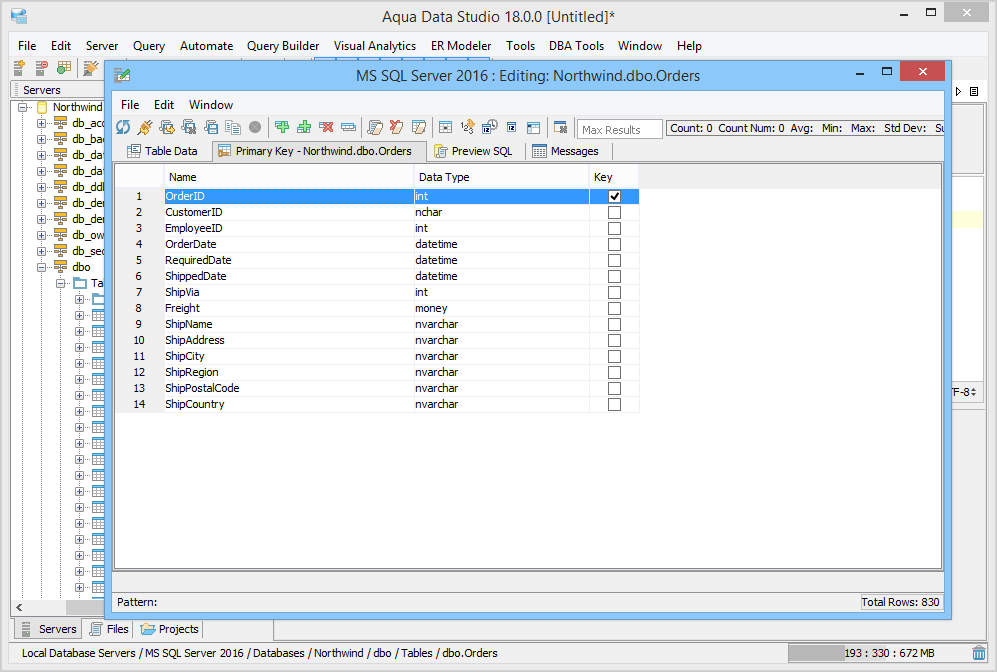Click the refresh icon in editor toolbar
This screenshot has height=672, width=997.
pos(123,127)
